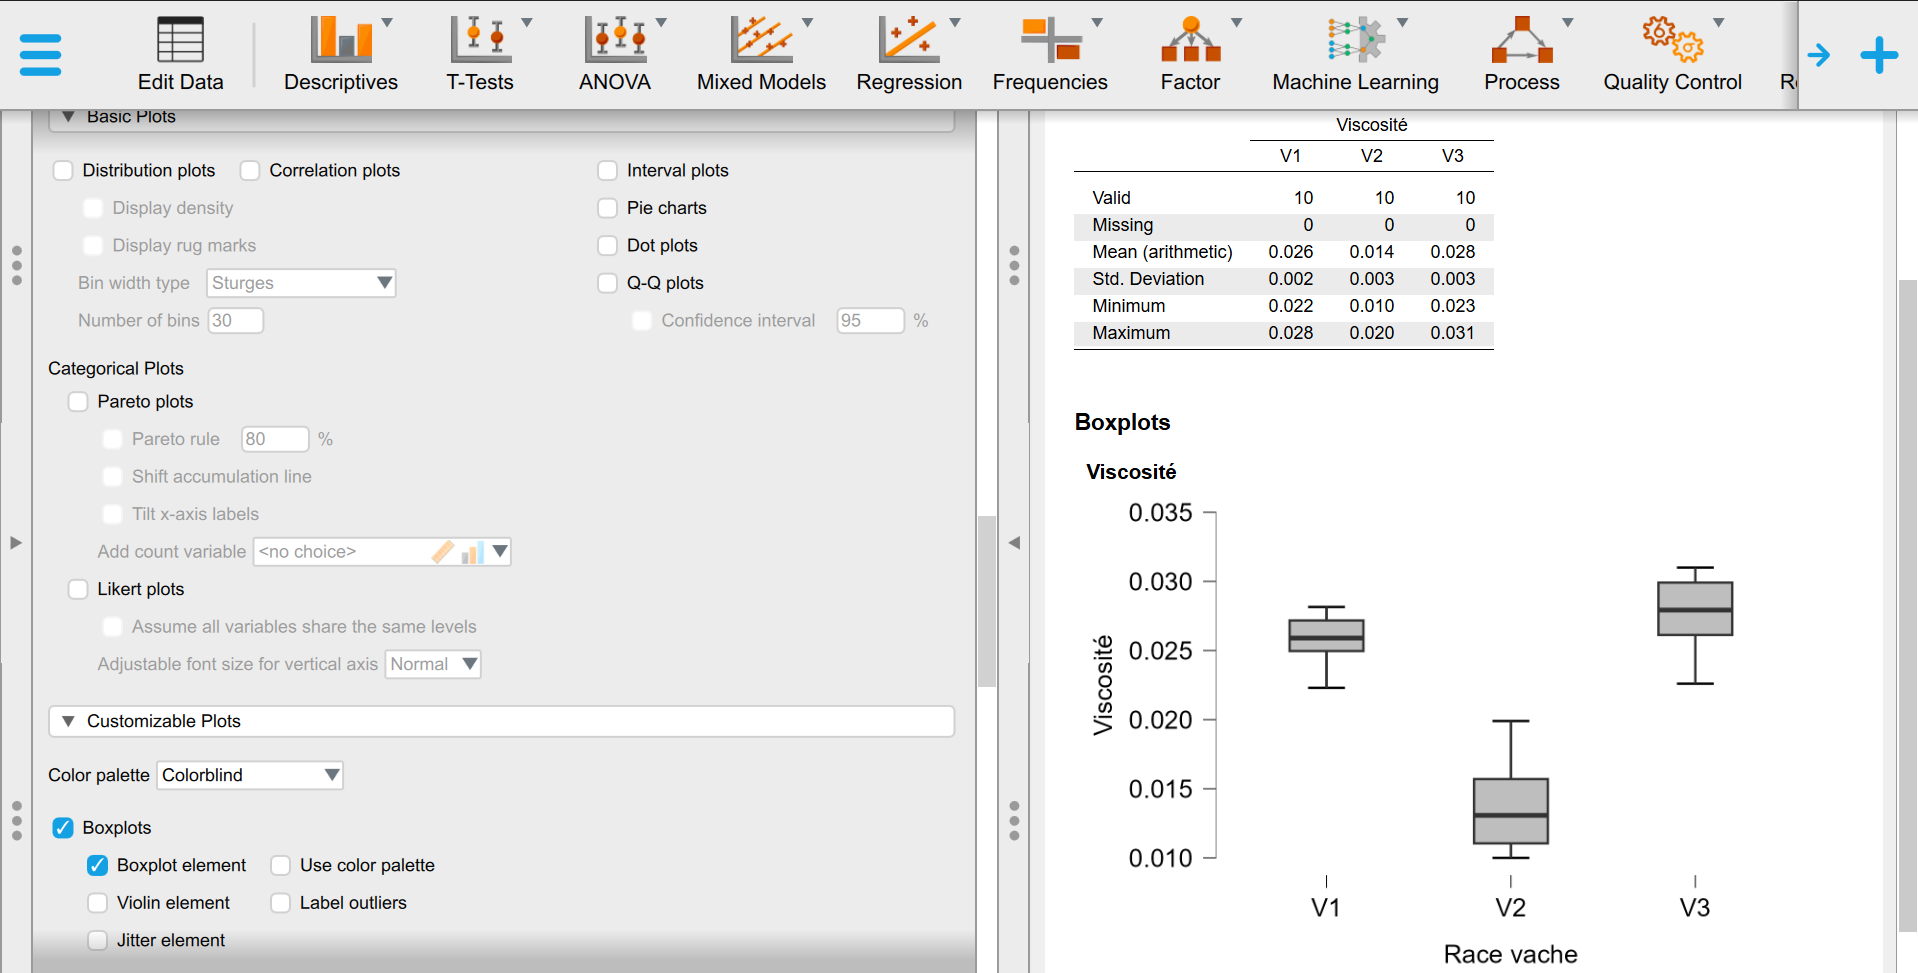
Task: Select Mixed Models analysis
Action: pyautogui.click(x=761, y=54)
